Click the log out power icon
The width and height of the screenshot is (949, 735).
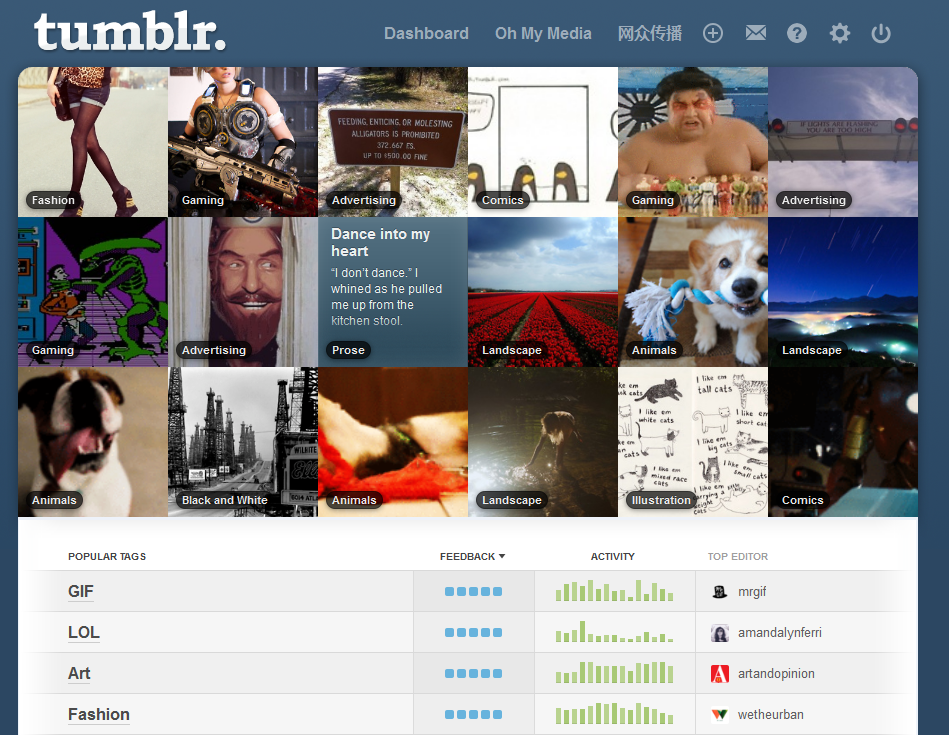[881, 33]
